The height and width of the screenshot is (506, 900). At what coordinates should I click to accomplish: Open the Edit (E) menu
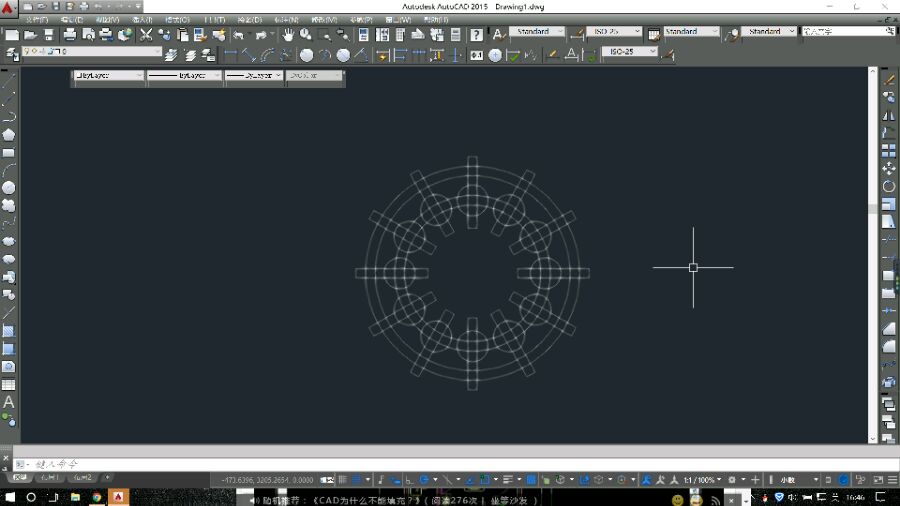tap(72, 20)
